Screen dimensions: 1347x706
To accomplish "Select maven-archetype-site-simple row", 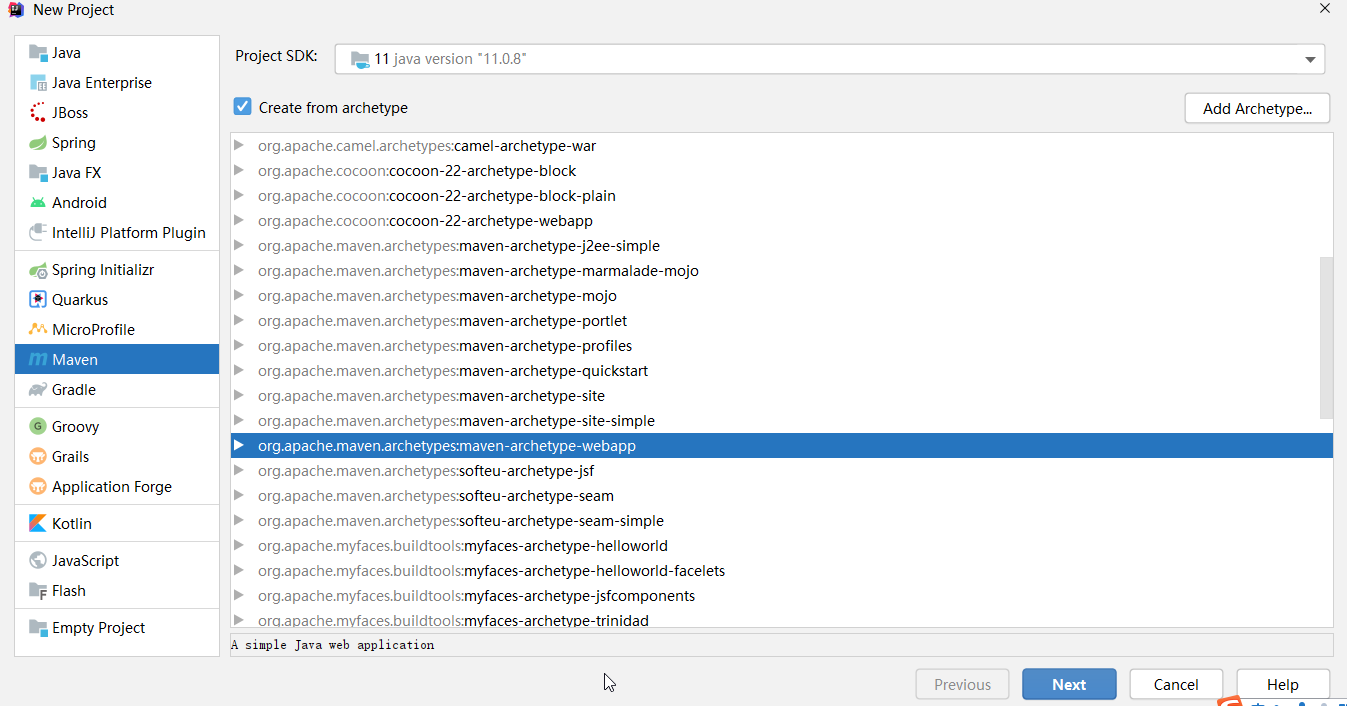I will tap(782, 421).
